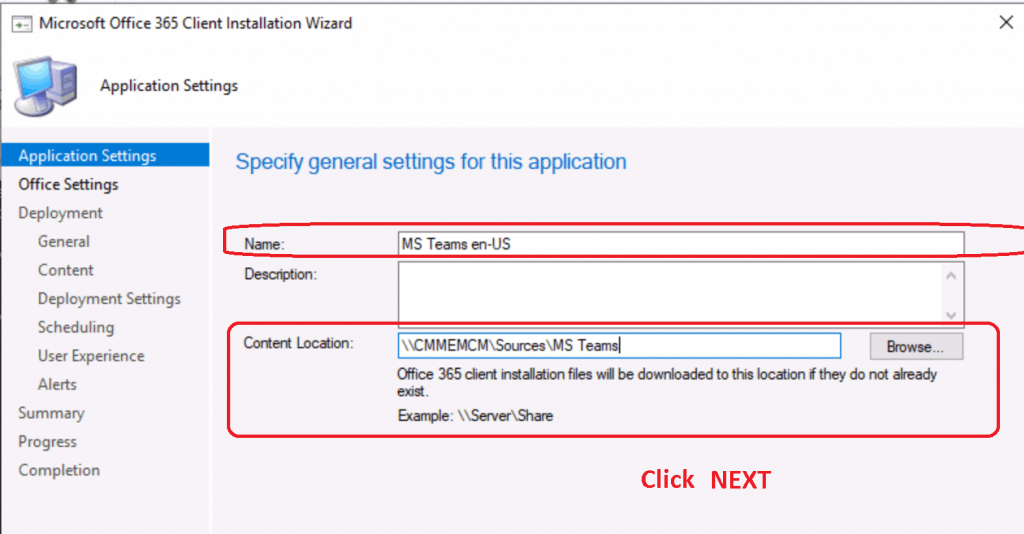Viewport: 1024px width, 534px height.
Task: Click the Content Location path field
Action: pyautogui.click(x=619, y=345)
